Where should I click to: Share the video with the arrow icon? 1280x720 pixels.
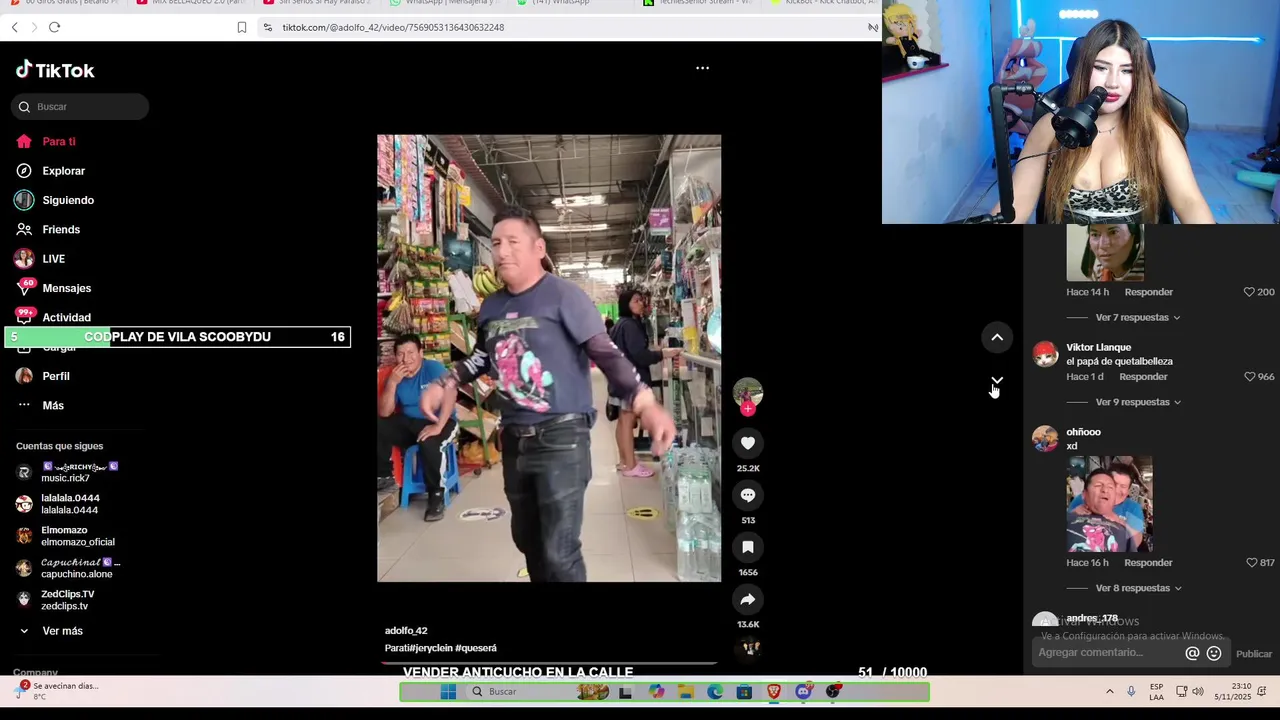748,599
